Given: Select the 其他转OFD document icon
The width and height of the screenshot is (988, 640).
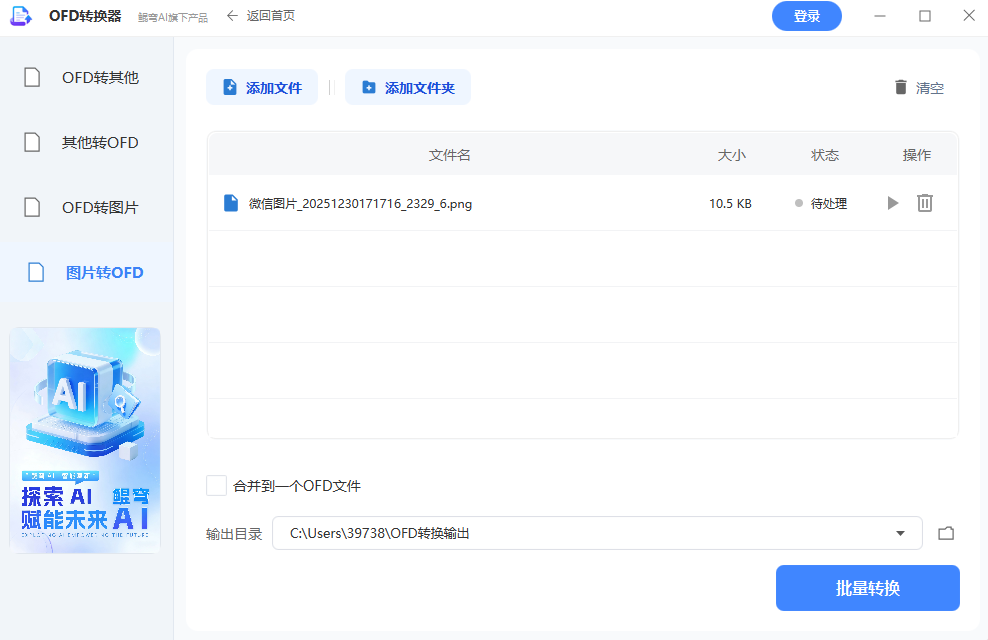Looking at the screenshot, I should (x=30, y=142).
